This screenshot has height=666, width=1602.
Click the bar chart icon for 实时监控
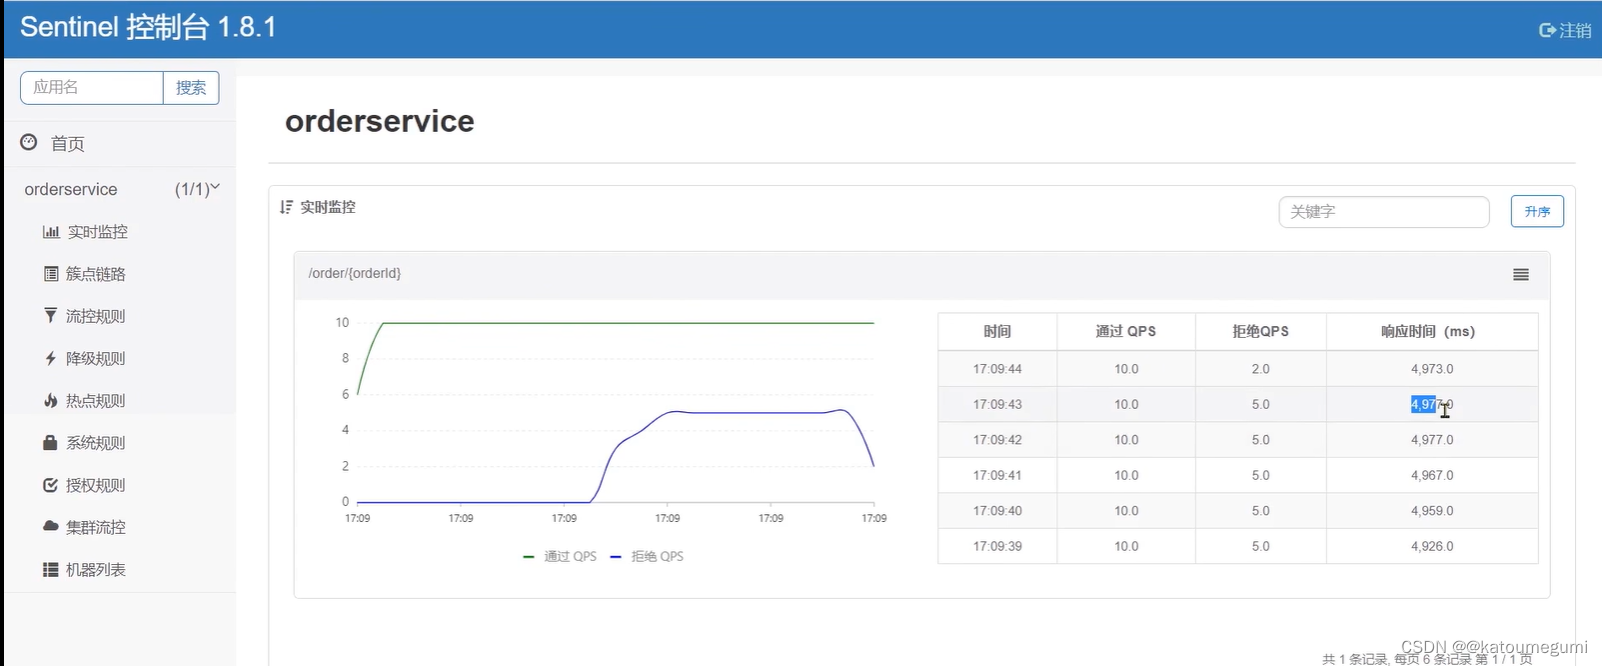coord(51,231)
